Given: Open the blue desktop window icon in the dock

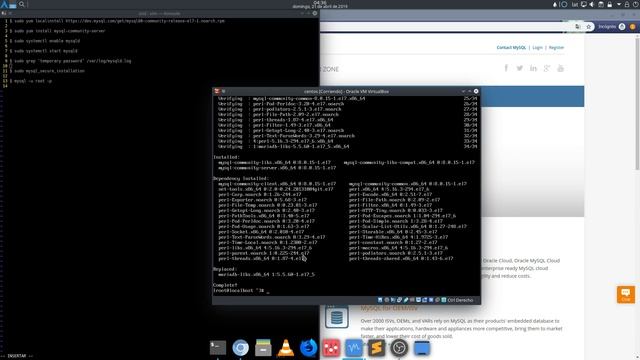Looking at the screenshot, I should pyautogui.click(x=422, y=348).
